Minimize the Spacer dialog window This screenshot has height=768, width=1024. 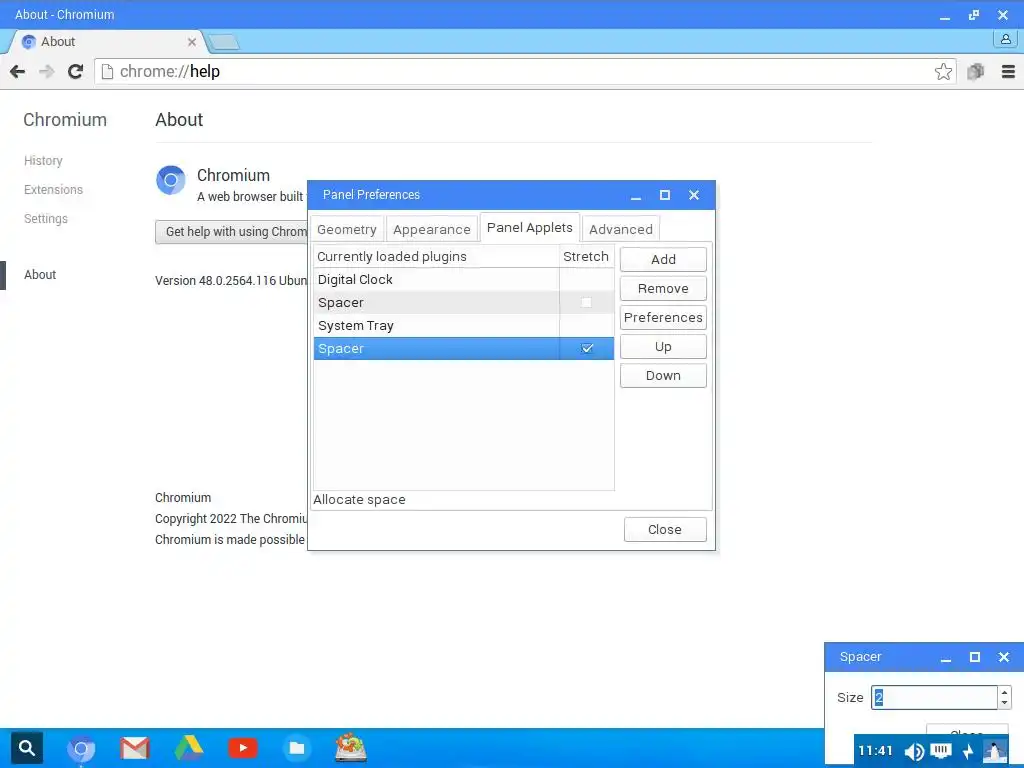point(946,658)
